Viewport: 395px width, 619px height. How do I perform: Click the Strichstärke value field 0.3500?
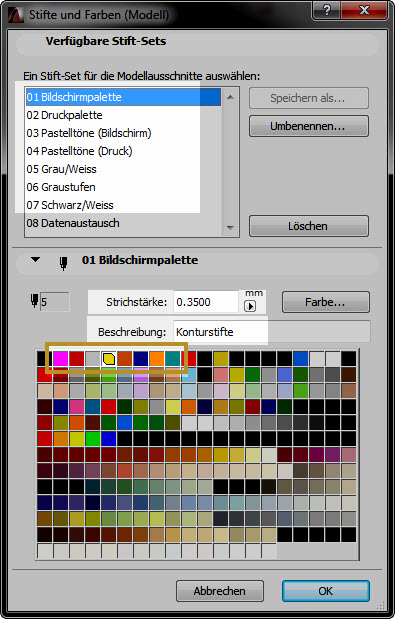[206, 302]
